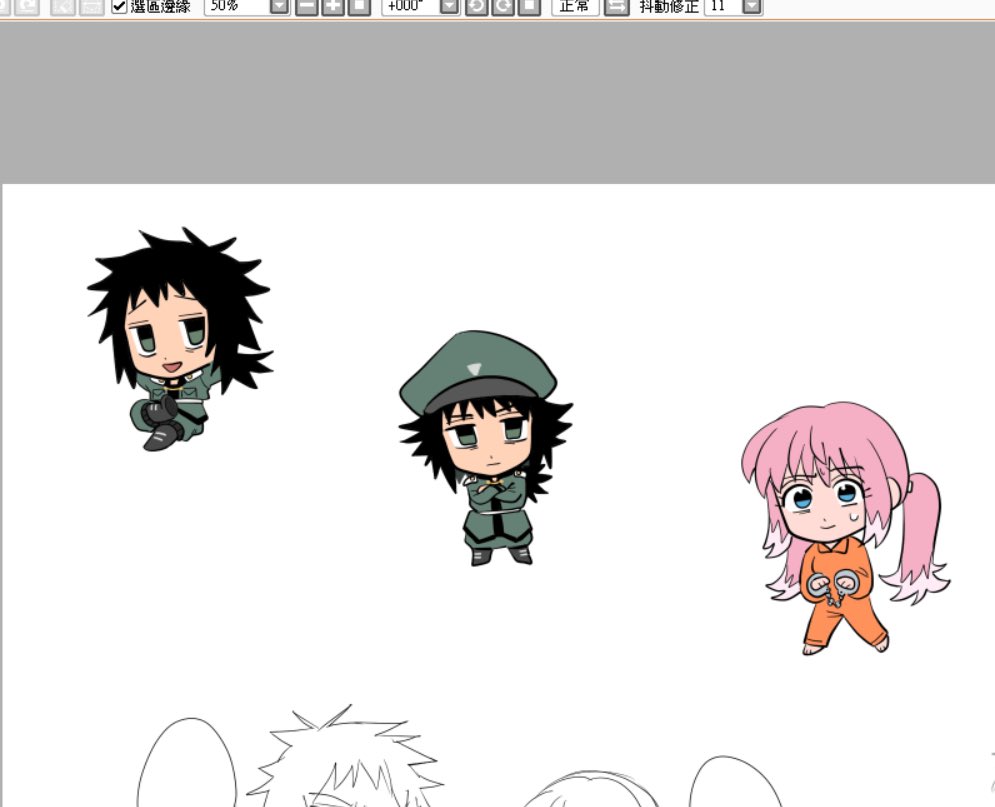Screen dimensions: 995x807
Task: Reset the canvas rotation
Action: click(530, 6)
